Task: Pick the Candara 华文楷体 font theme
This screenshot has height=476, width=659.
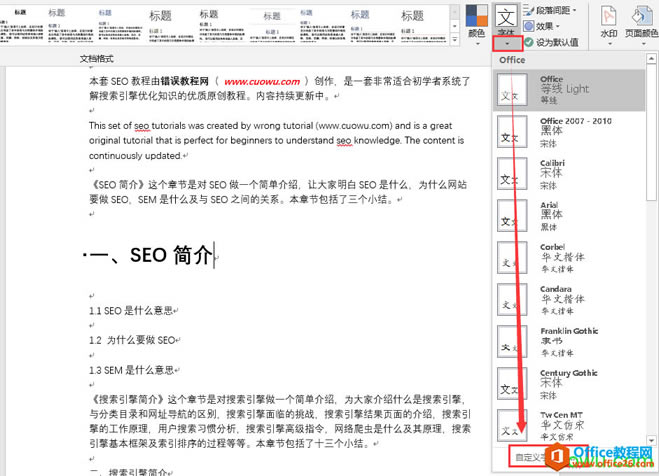Action: 569,300
